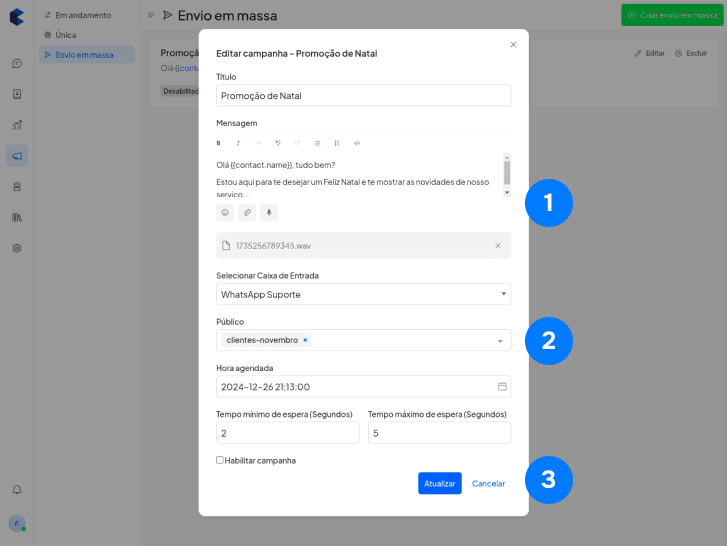This screenshot has height=546, width=728.
Task: Open the user profile avatar
Action: click(x=17, y=524)
